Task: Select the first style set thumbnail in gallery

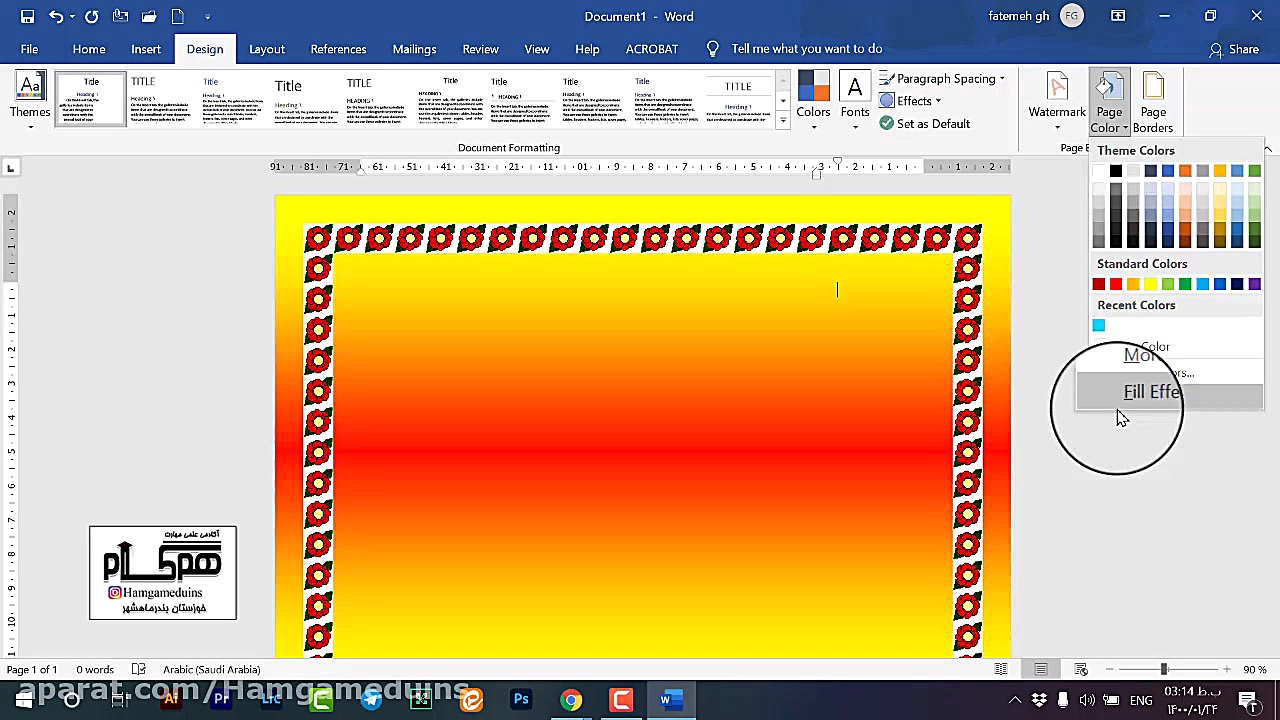Action: click(x=91, y=98)
